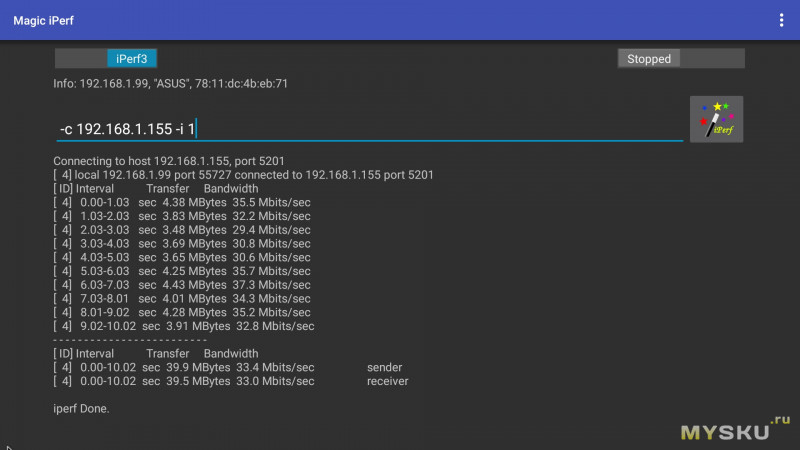Select the 7.03-8.01 sec interval row
This screenshot has height=450, width=800.
[x=182, y=299]
